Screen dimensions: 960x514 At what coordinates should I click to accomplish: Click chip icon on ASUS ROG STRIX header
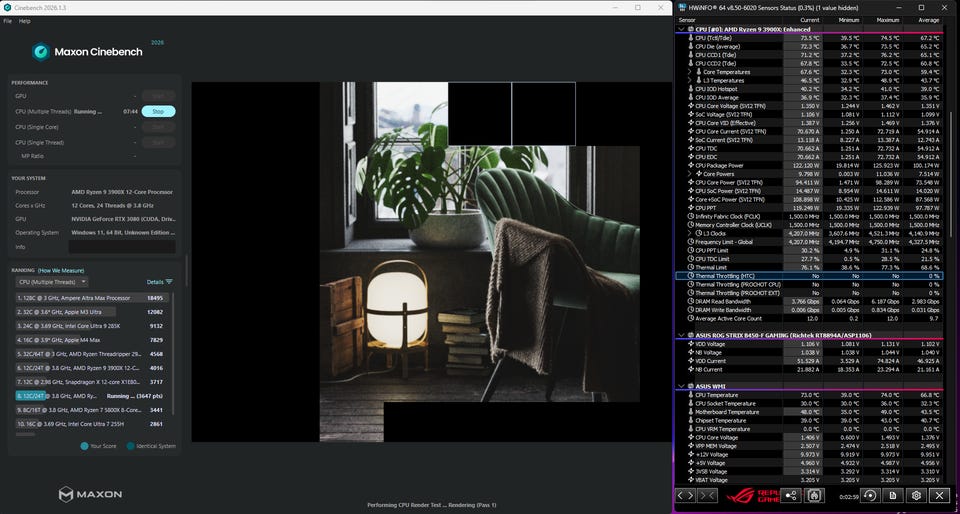coord(691,335)
